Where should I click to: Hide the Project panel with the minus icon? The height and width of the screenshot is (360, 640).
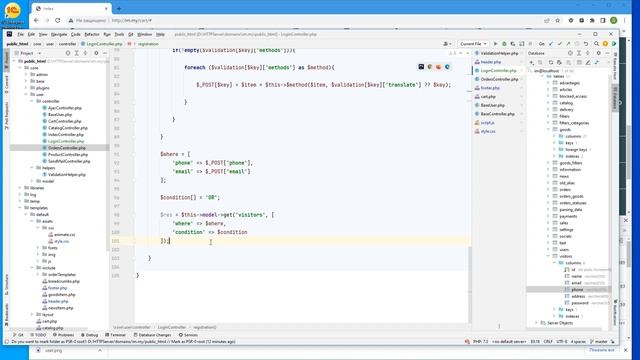pos(105,53)
